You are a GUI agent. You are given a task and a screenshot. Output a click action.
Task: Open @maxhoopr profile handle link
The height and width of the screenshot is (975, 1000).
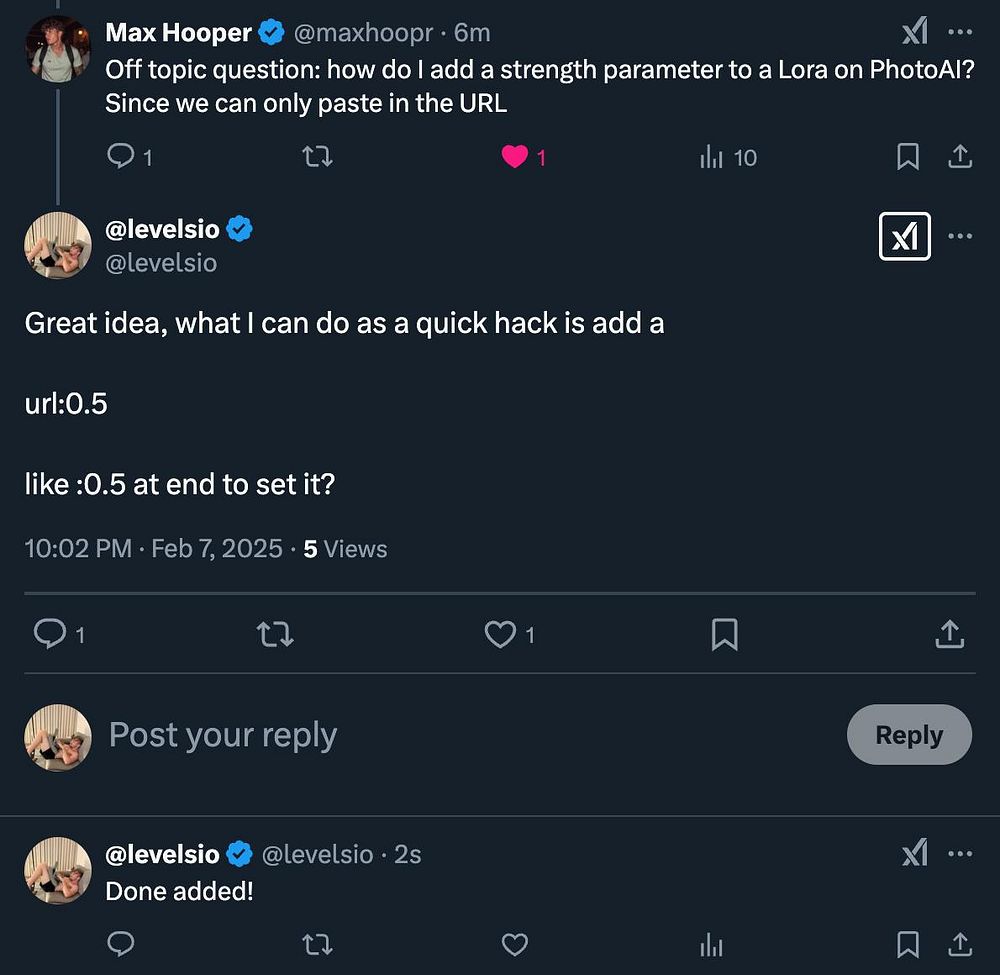tap(363, 33)
